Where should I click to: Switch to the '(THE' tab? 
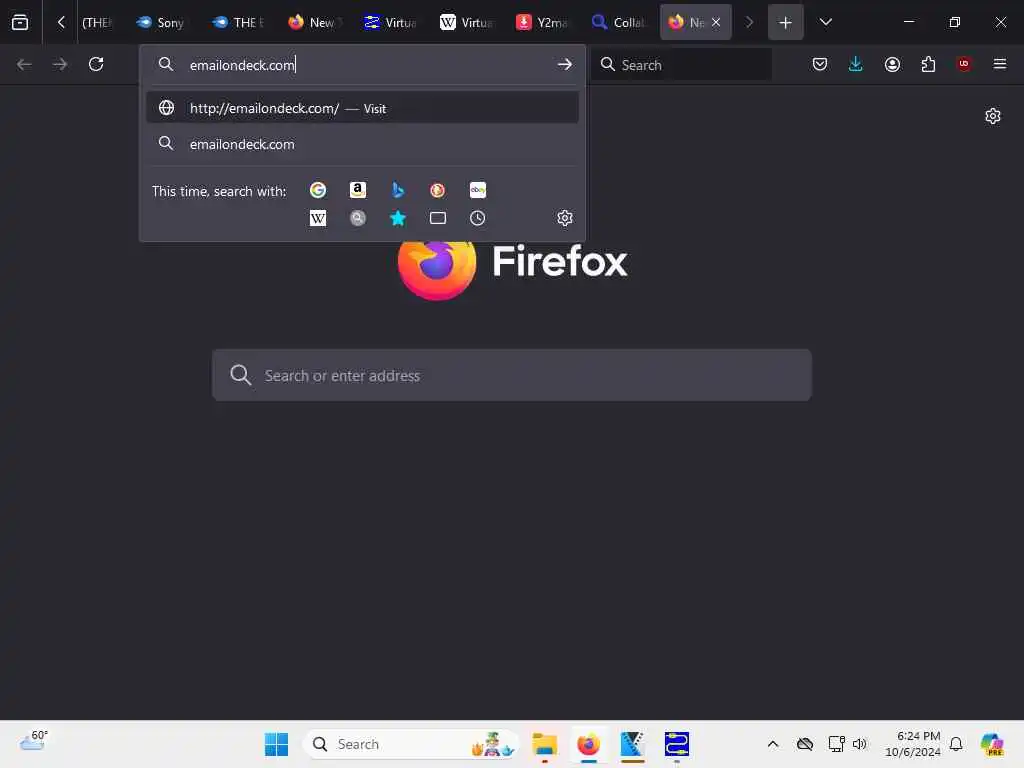(96, 22)
